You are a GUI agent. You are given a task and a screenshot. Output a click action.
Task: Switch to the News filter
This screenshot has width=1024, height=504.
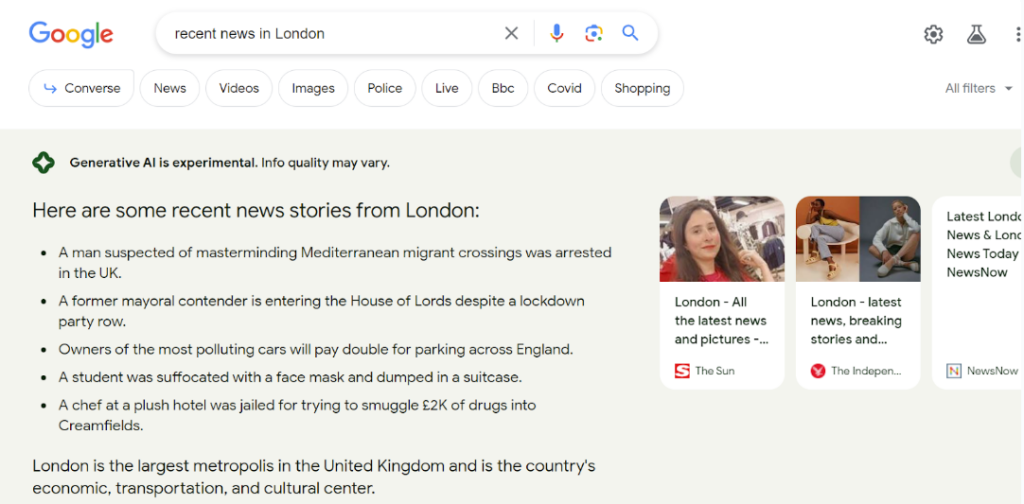pos(170,88)
